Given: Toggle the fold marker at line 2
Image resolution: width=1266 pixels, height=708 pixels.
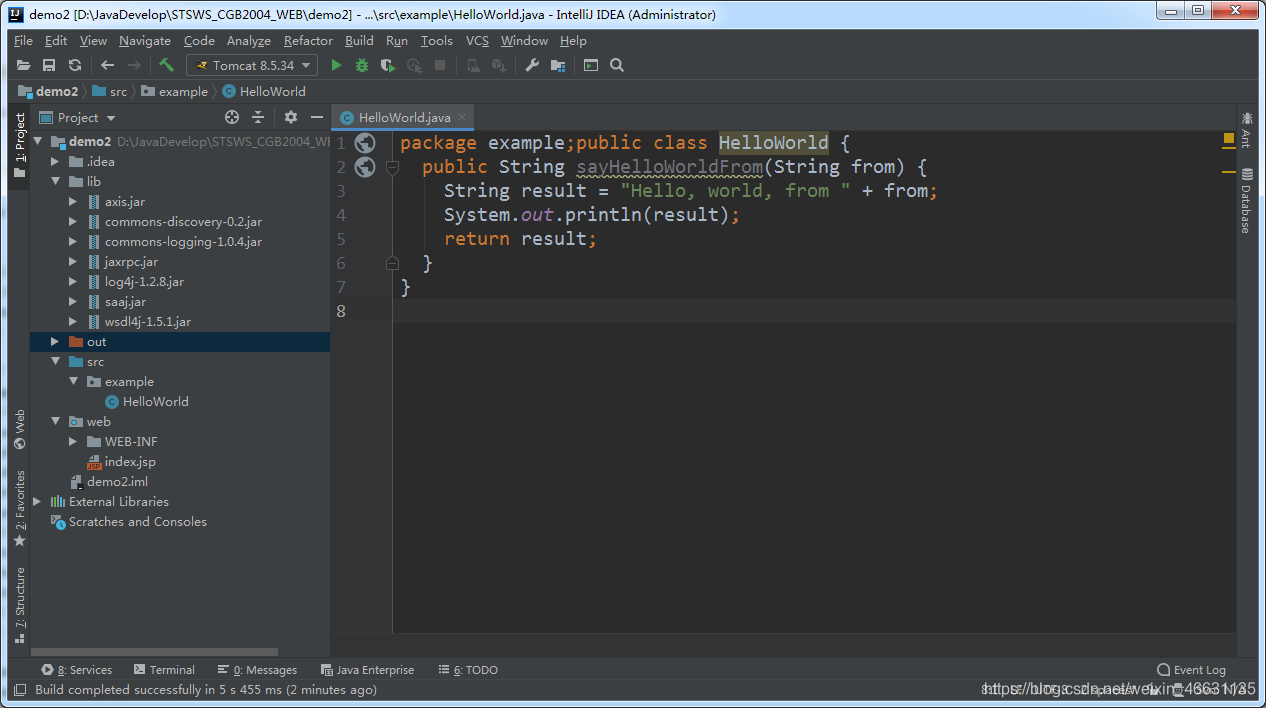Looking at the screenshot, I should pyautogui.click(x=392, y=167).
